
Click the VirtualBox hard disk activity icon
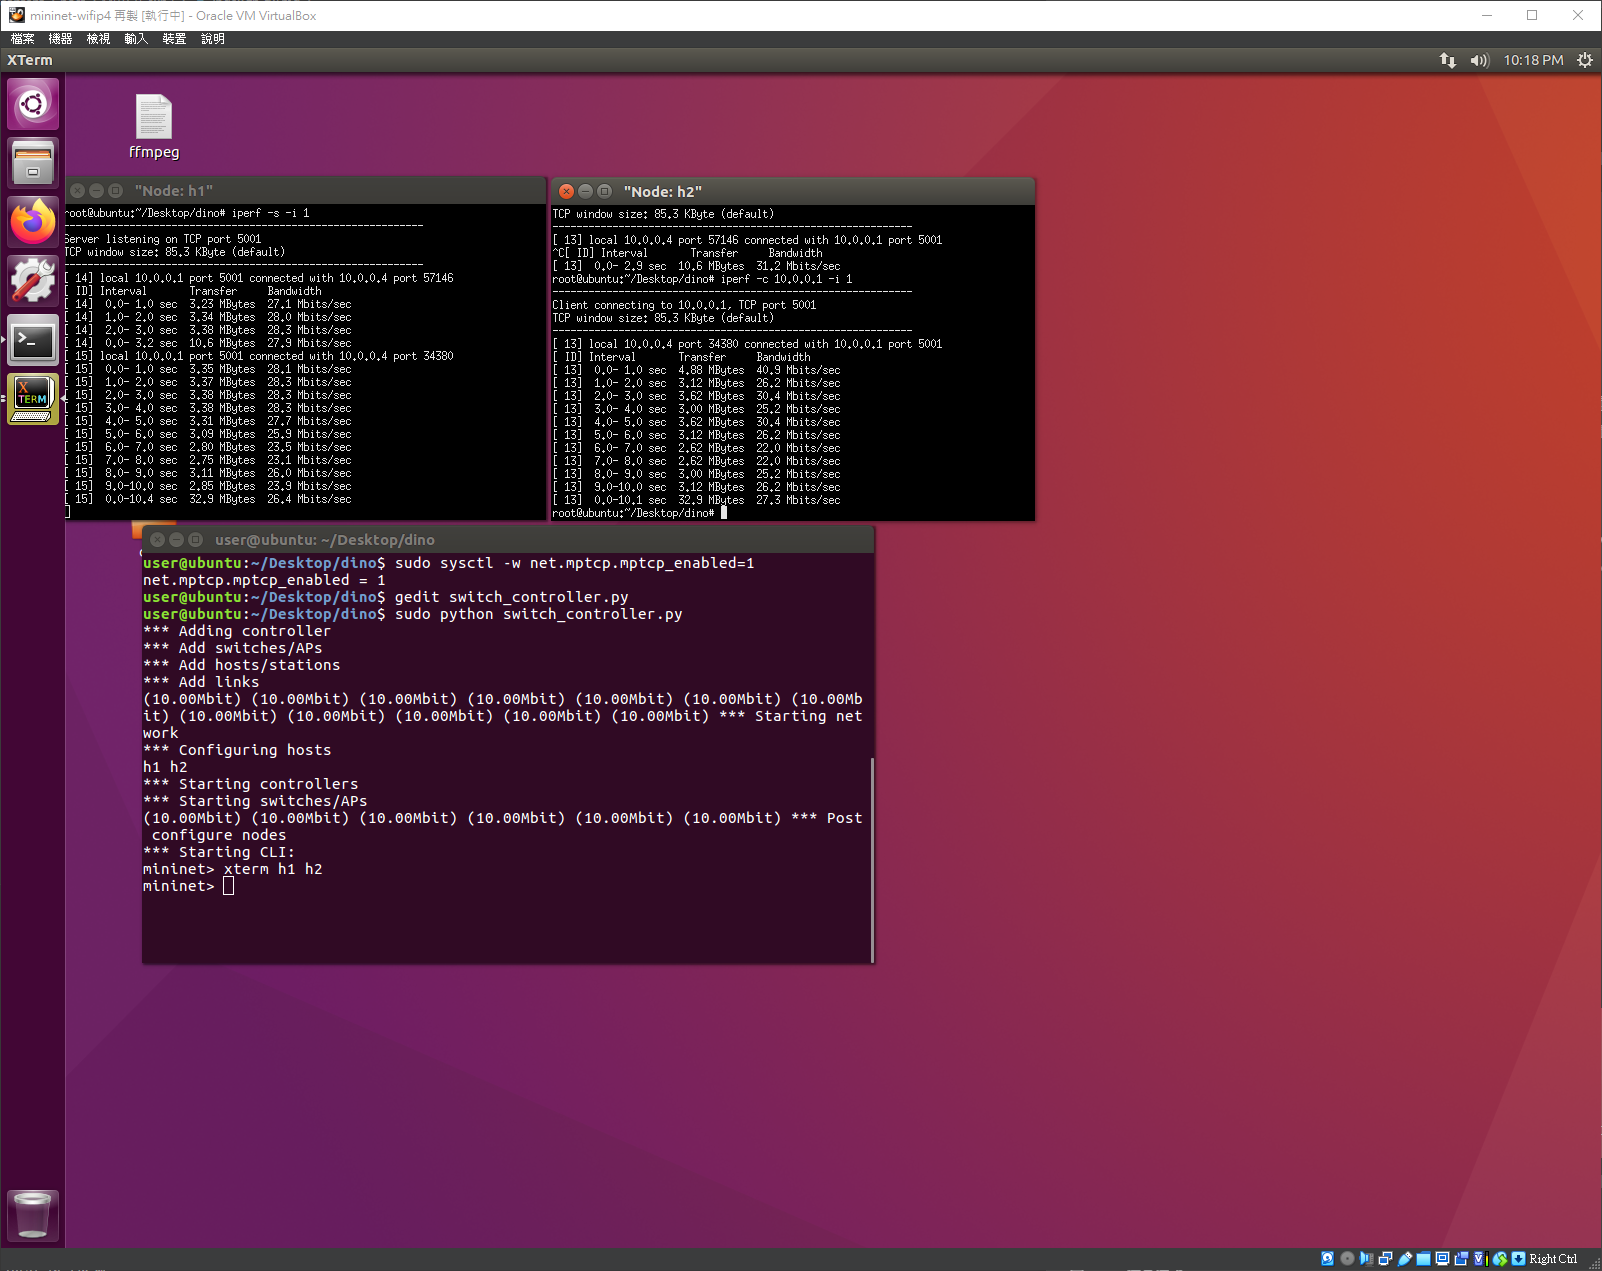click(1327, 1259)
